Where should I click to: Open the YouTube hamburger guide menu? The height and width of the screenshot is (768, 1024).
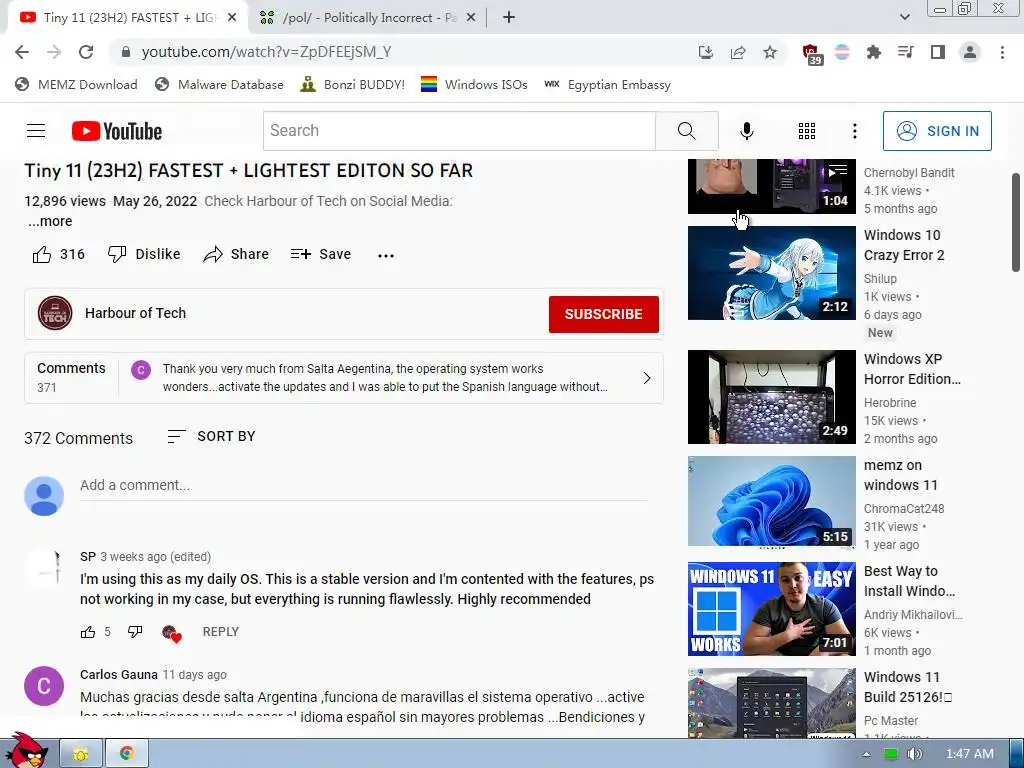tap(36, 131)
